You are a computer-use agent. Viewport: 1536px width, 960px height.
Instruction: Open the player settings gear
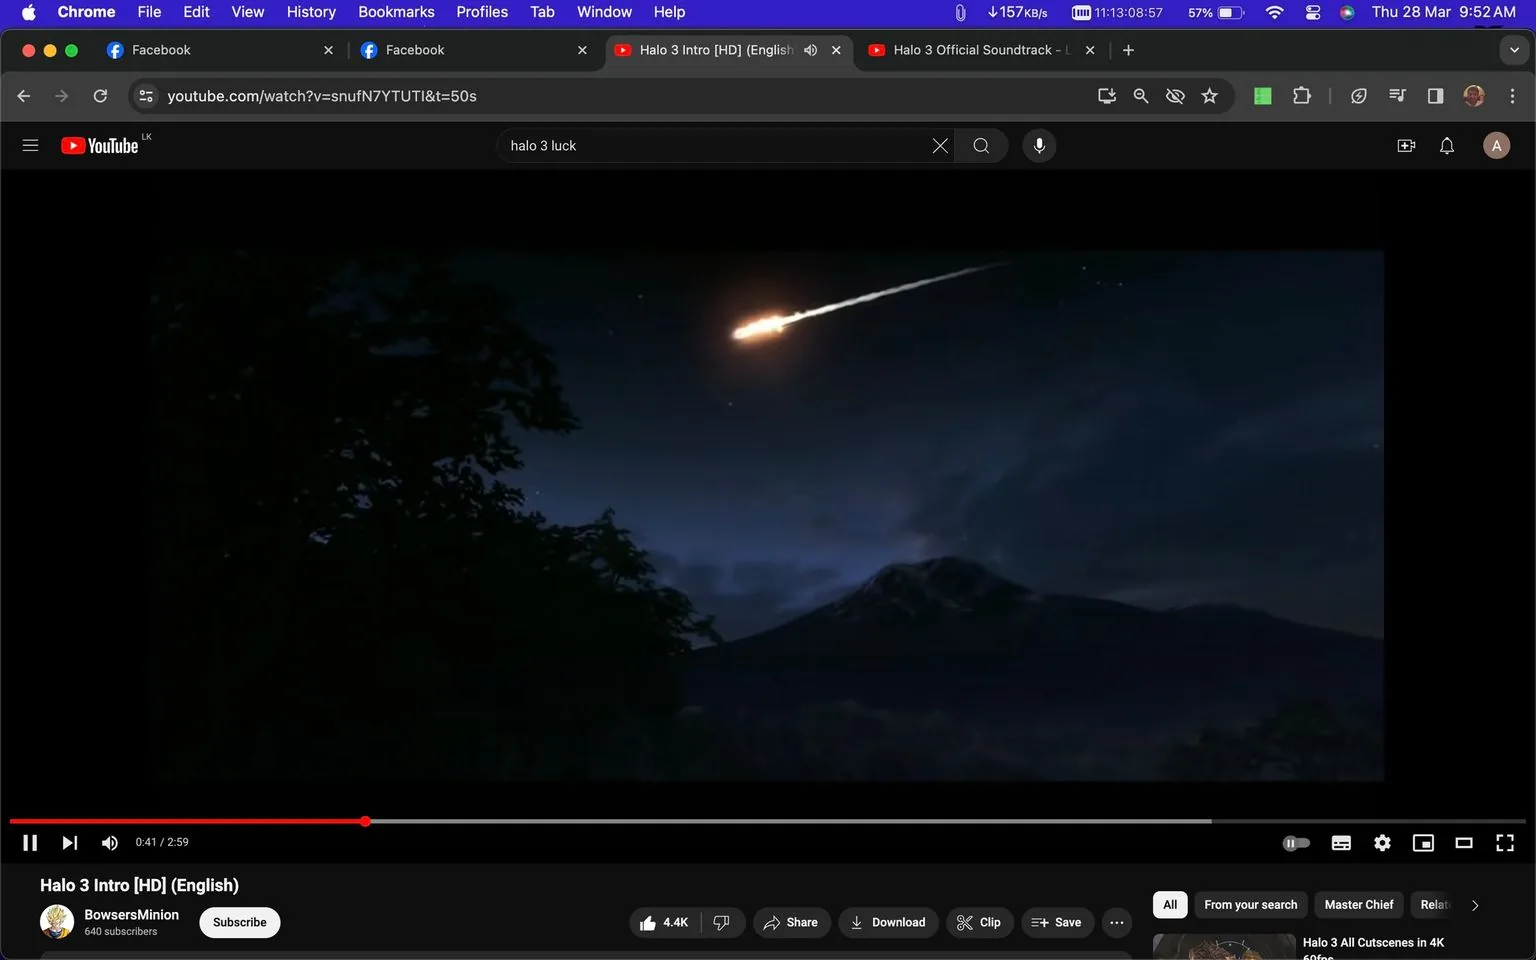coord(1382,842)
